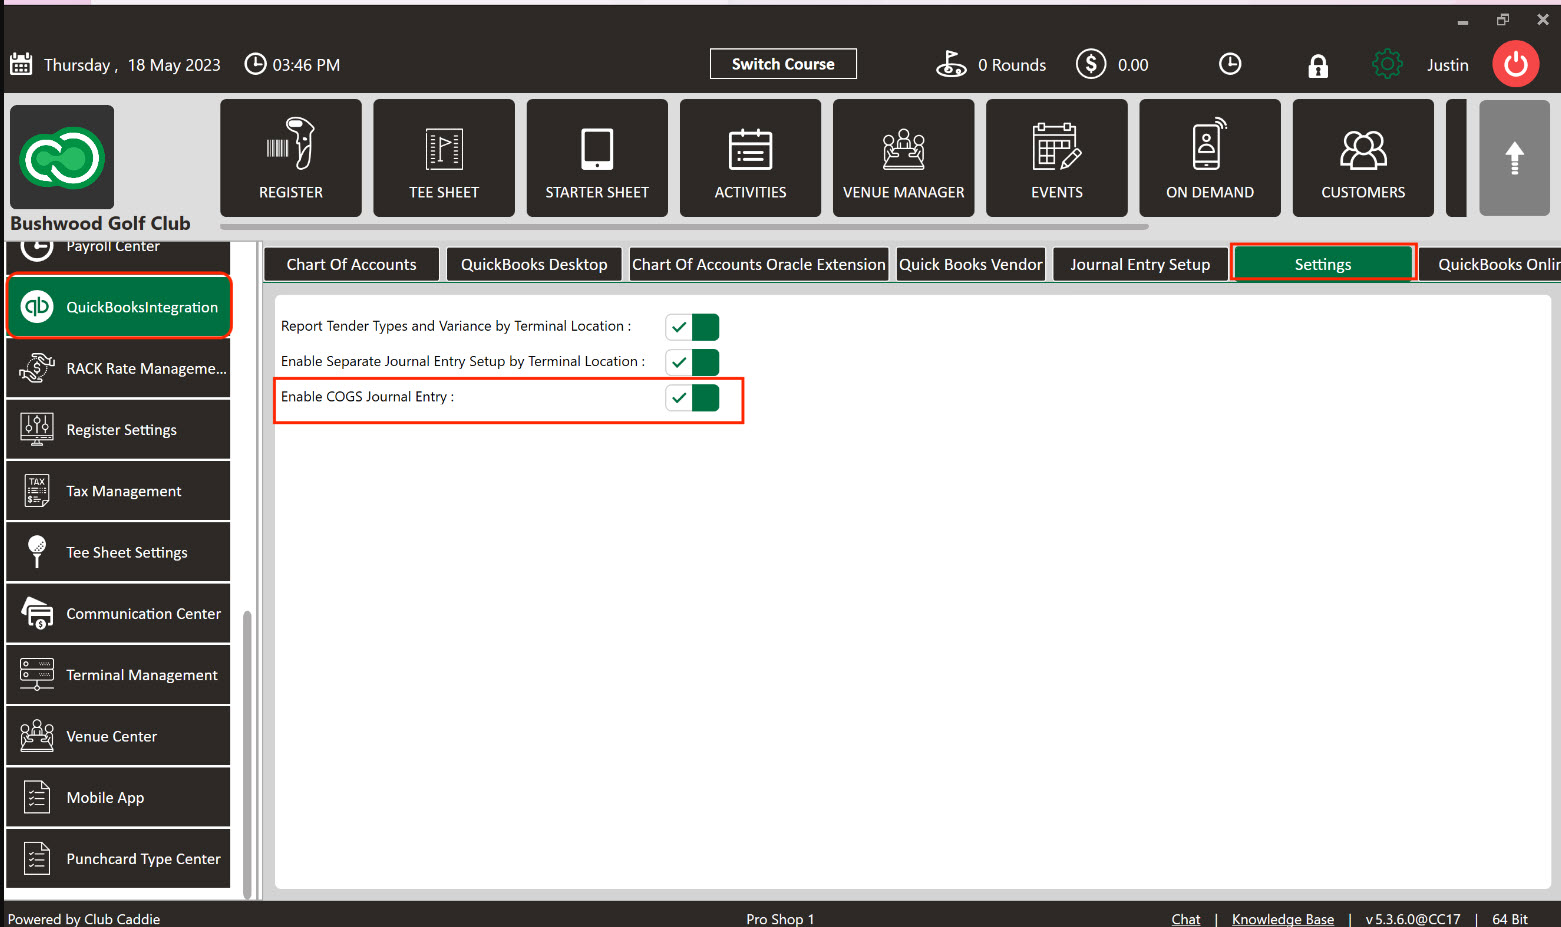Switch to QuickBooks Desktop tab
Image resolution: width=1561 pixels, height=927 pixels.
coord(534,264)
